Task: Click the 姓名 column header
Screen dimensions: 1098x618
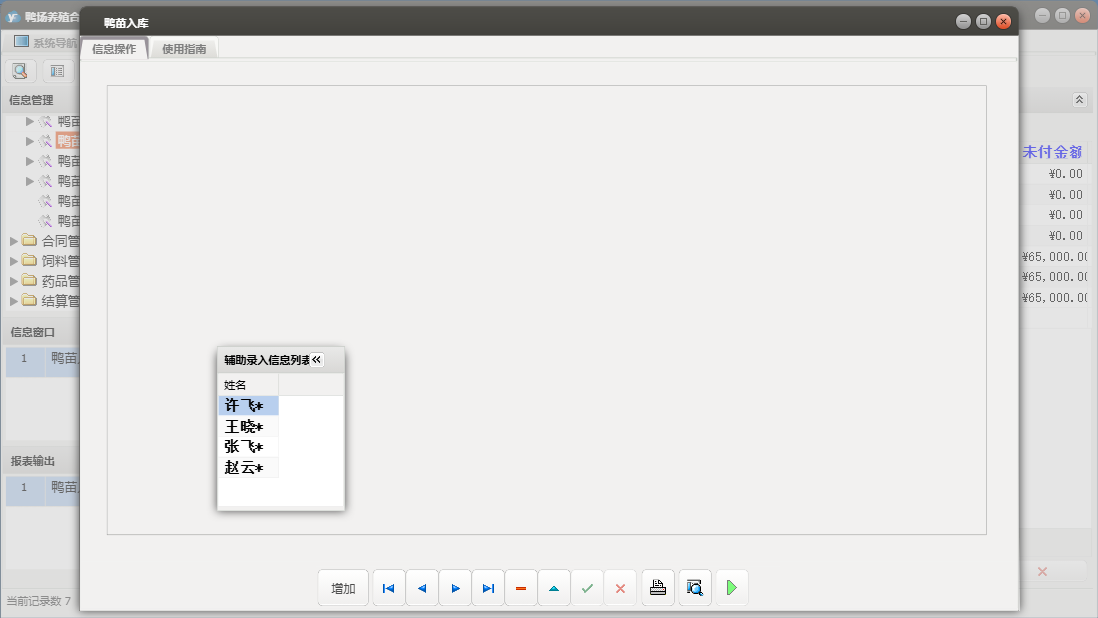Action: [248, 385]
